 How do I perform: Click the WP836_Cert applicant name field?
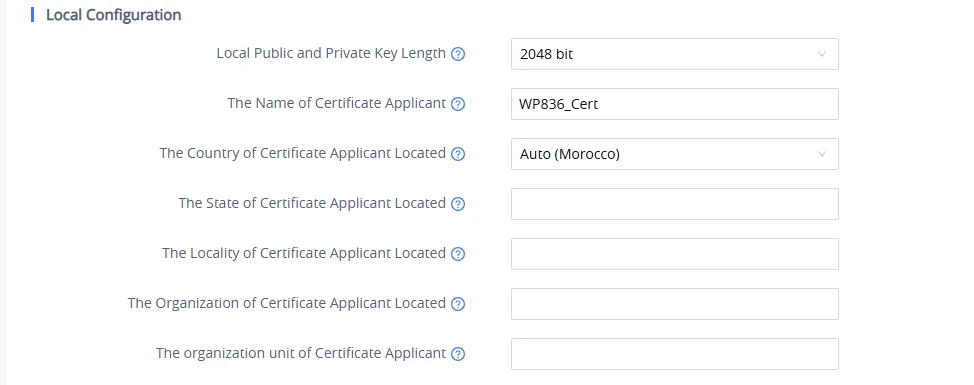point(675,104)
